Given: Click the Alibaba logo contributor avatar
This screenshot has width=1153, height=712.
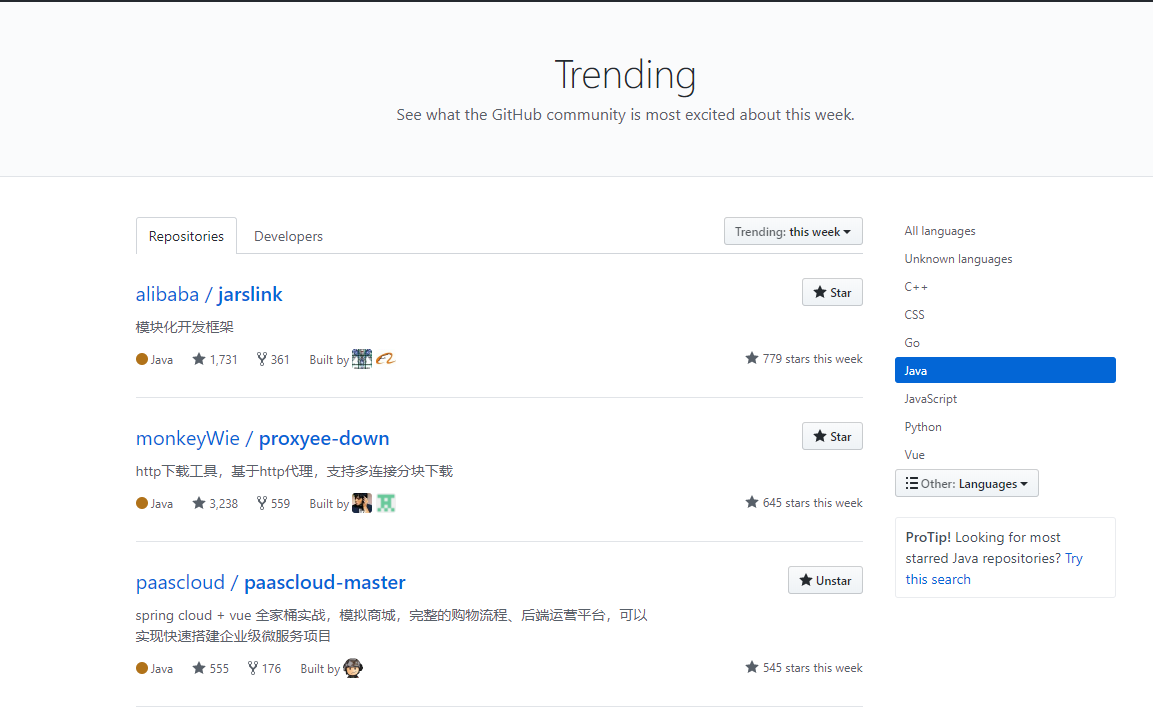Looking at the screenshot, I should [386, 359].
